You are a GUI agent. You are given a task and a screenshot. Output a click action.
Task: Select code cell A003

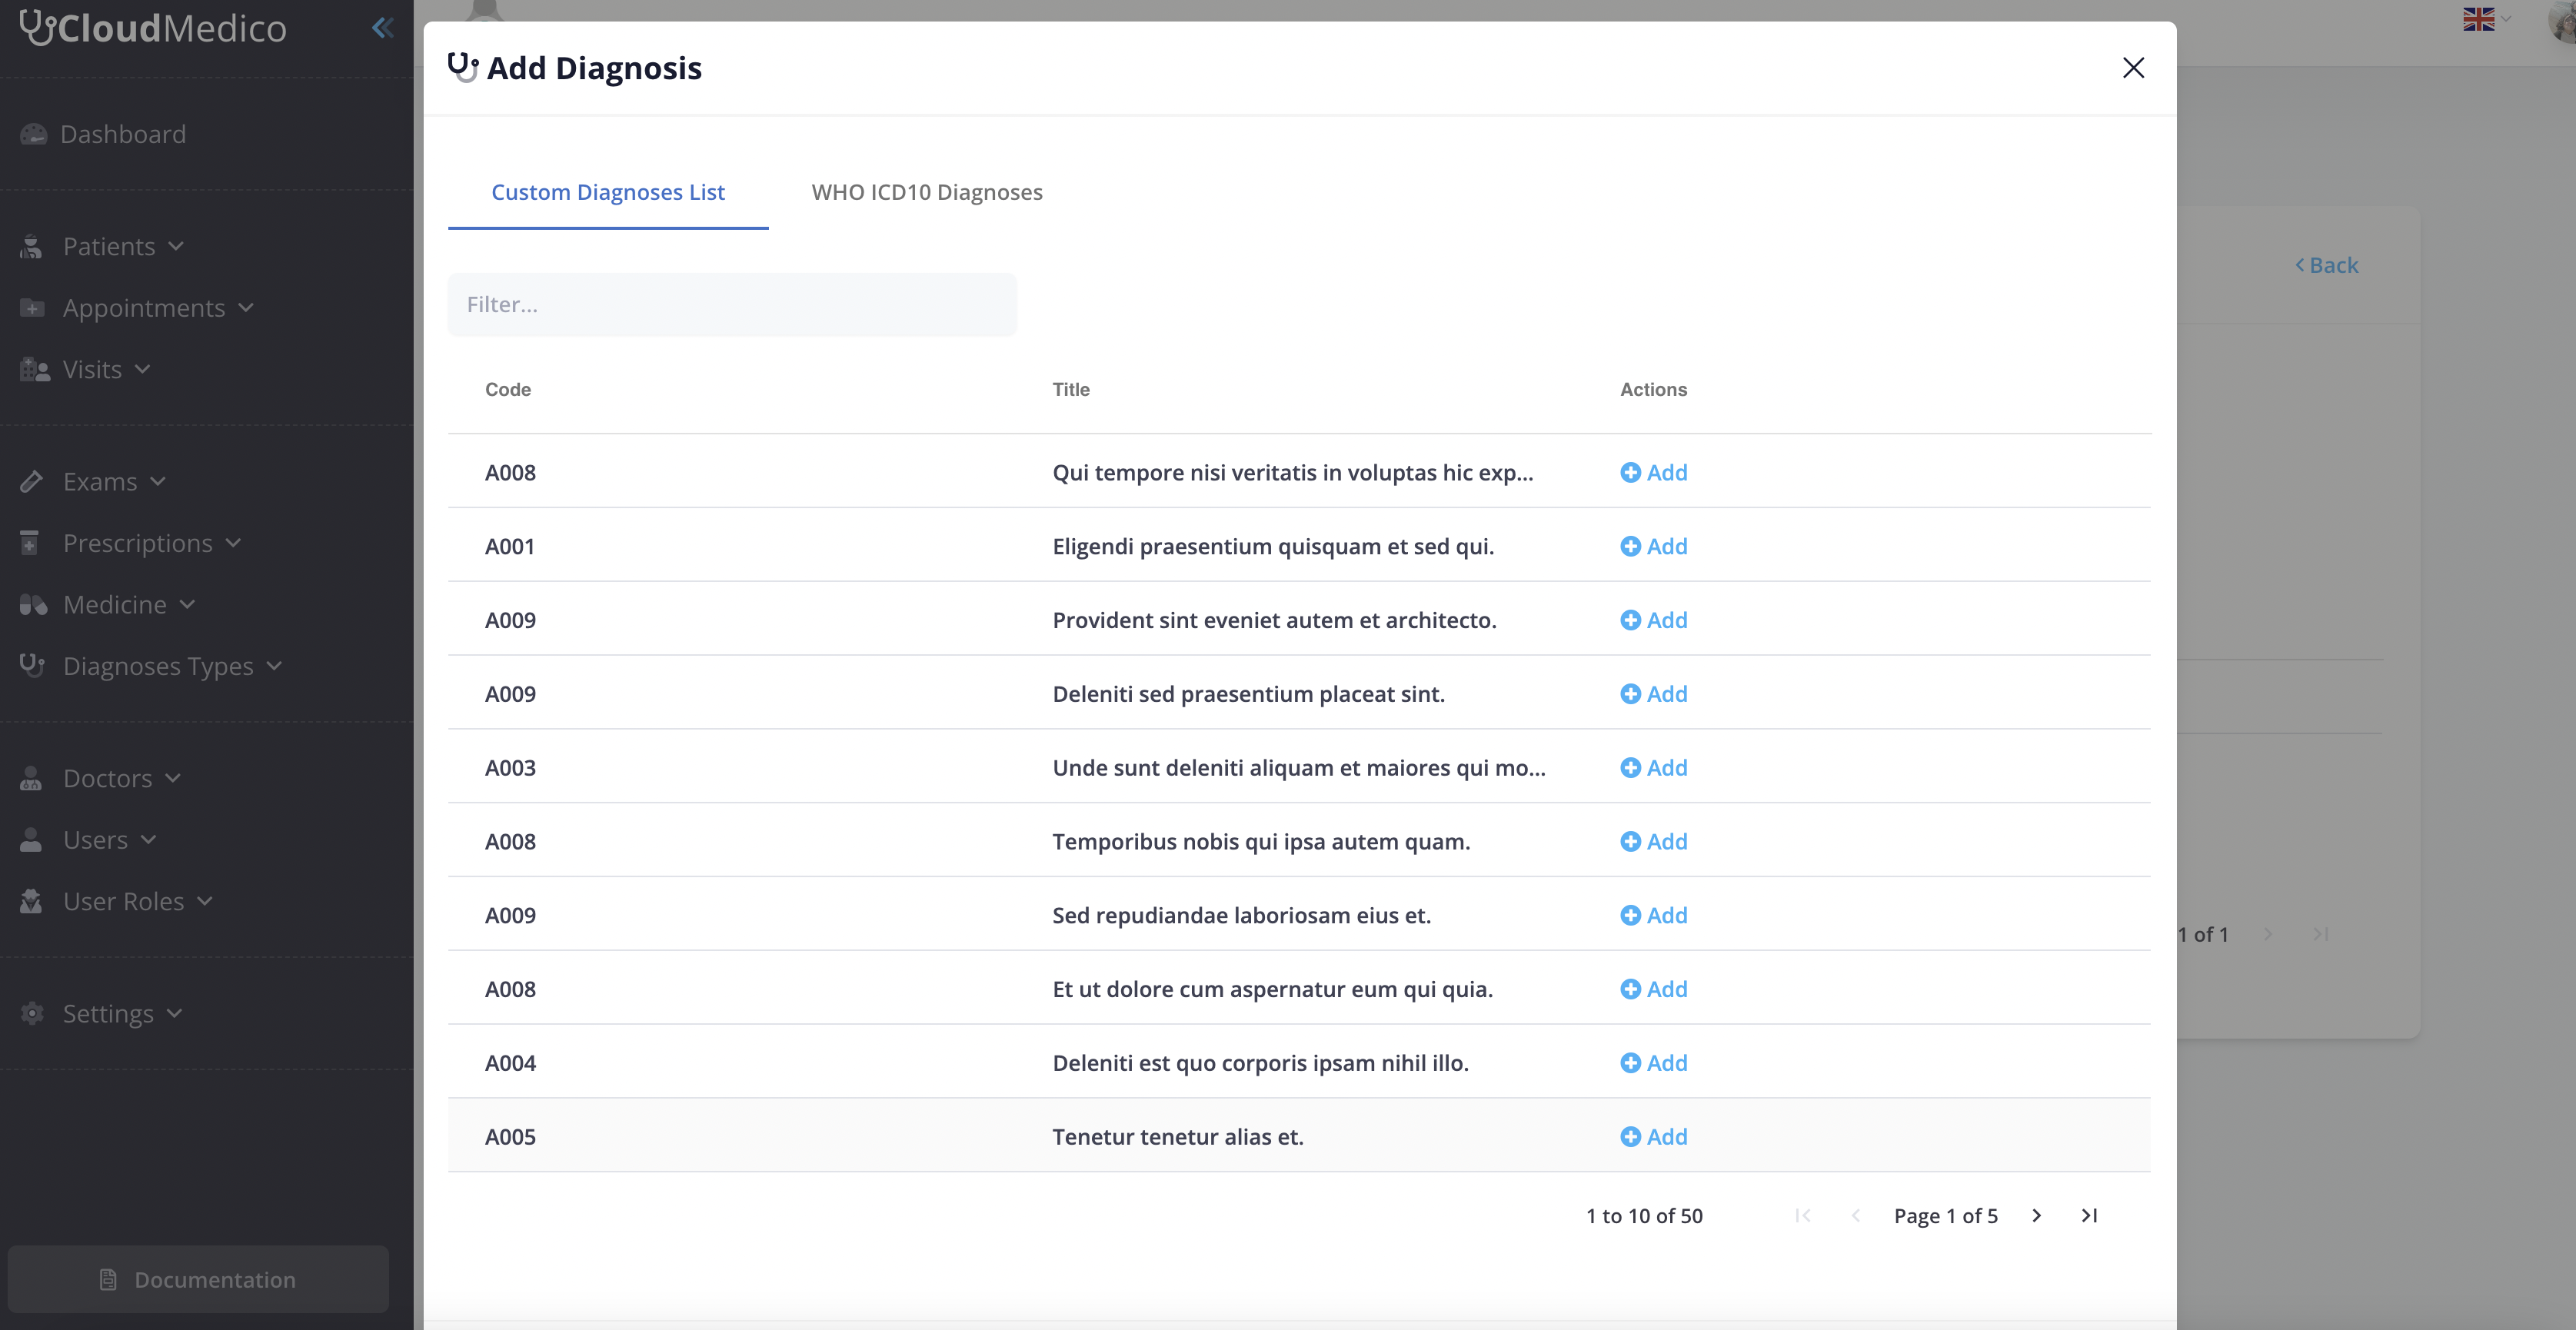point(510,768)
